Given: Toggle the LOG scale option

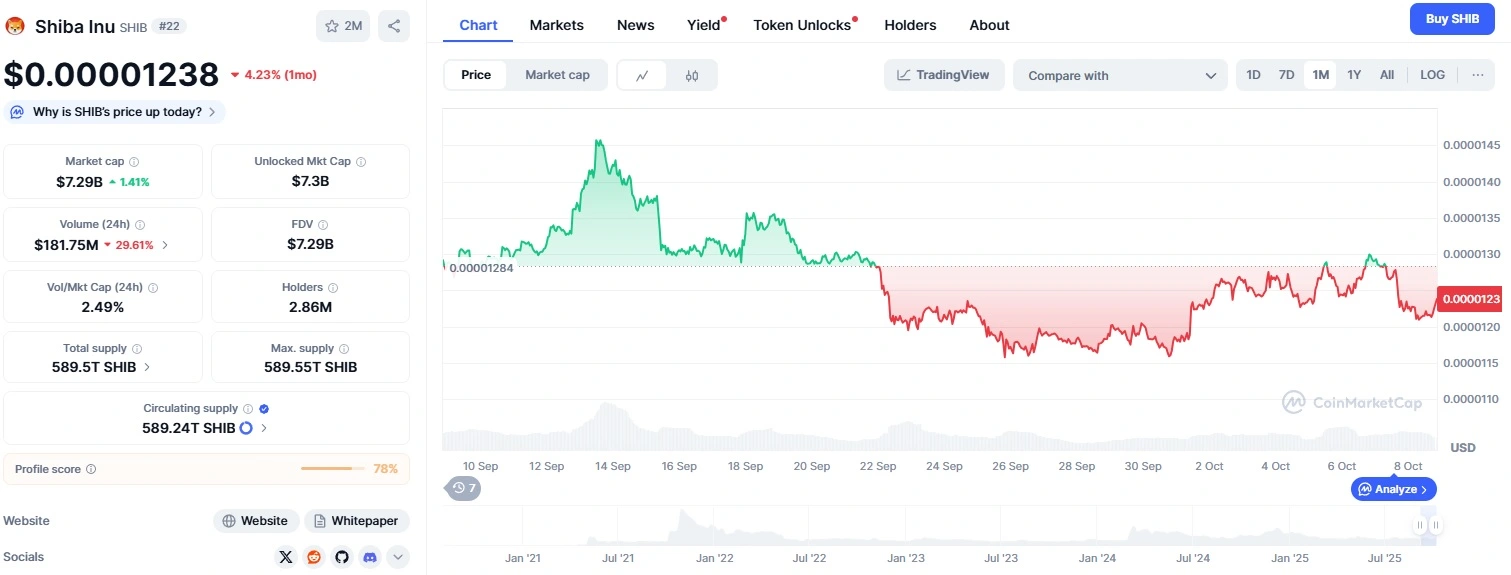Looking at the screenshot, I should (1432, 75).
